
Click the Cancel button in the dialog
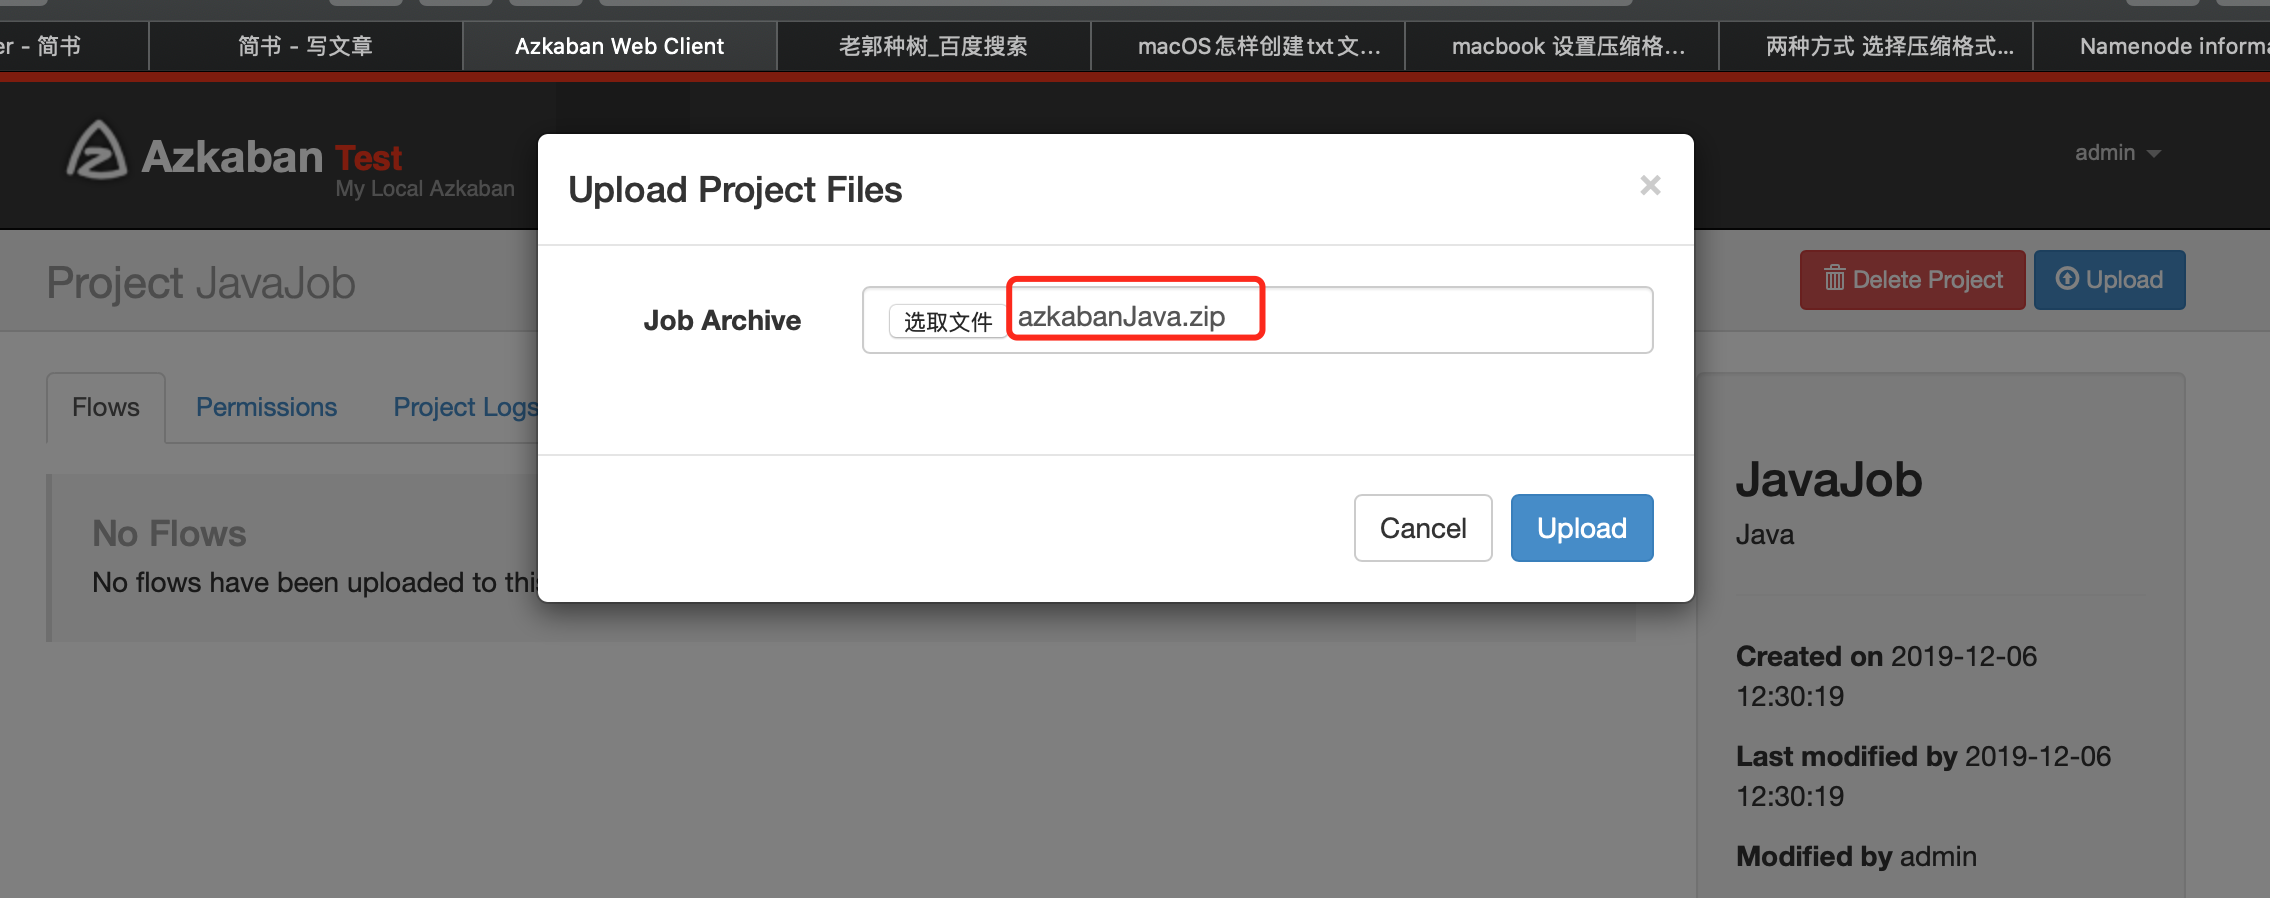pyautogui.click(x=1423, y=528)
